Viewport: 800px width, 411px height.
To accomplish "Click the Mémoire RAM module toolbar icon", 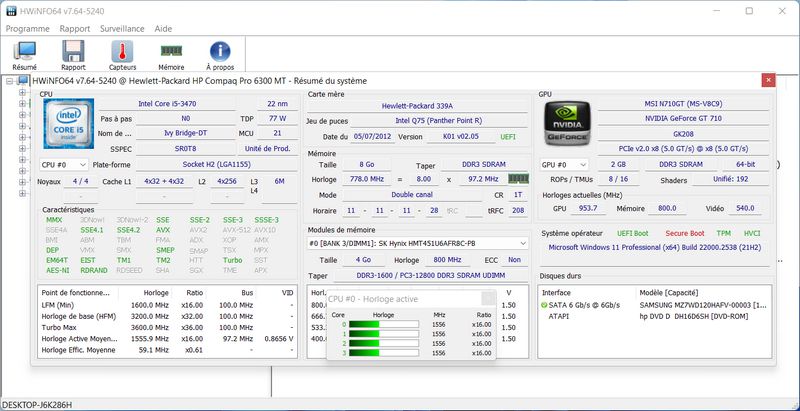I will pos(171,55).
